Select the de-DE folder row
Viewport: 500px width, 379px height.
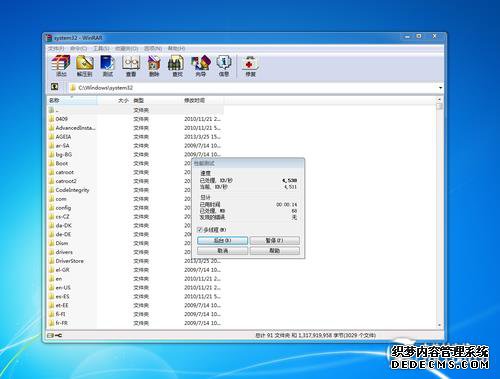[120, 234]
